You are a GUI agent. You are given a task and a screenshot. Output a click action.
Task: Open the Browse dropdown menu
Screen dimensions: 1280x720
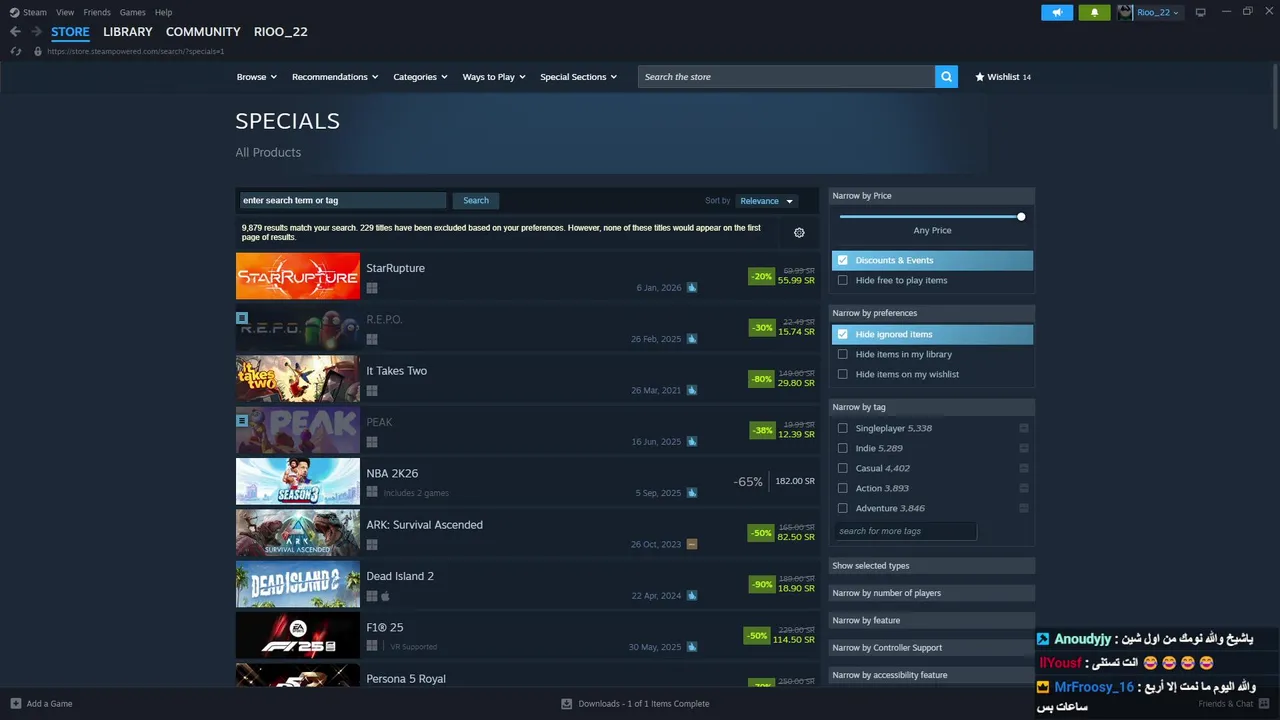258,77
